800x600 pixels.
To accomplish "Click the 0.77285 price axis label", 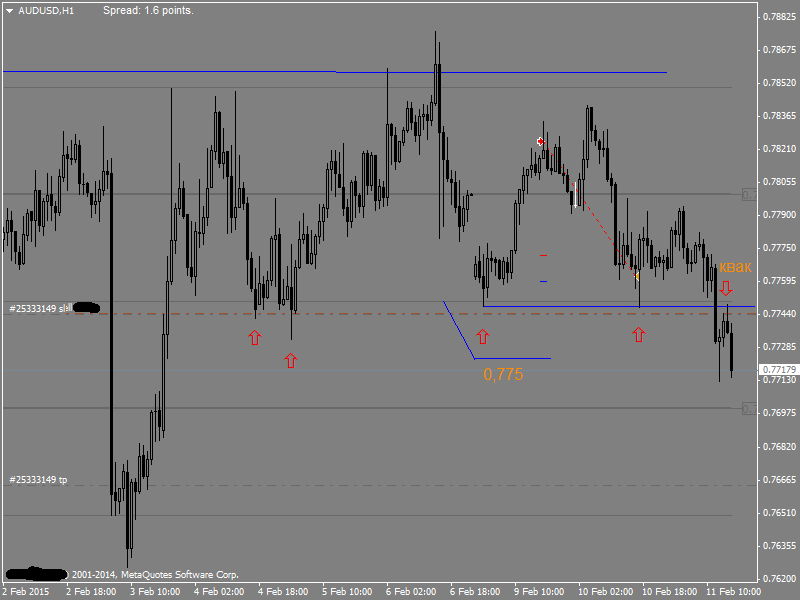I will pos(779,347).
